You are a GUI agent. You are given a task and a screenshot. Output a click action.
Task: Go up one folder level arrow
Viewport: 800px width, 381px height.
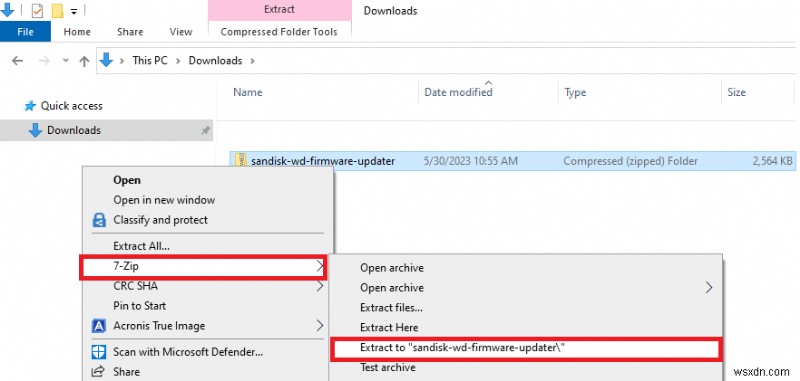point(84,61)
